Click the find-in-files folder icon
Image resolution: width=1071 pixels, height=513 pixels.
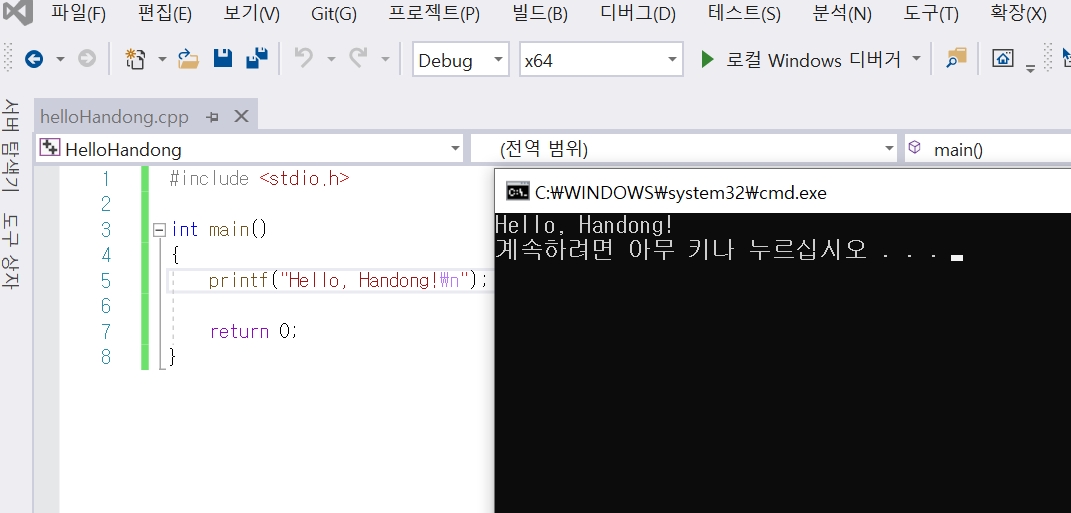(x=957, y=58)
